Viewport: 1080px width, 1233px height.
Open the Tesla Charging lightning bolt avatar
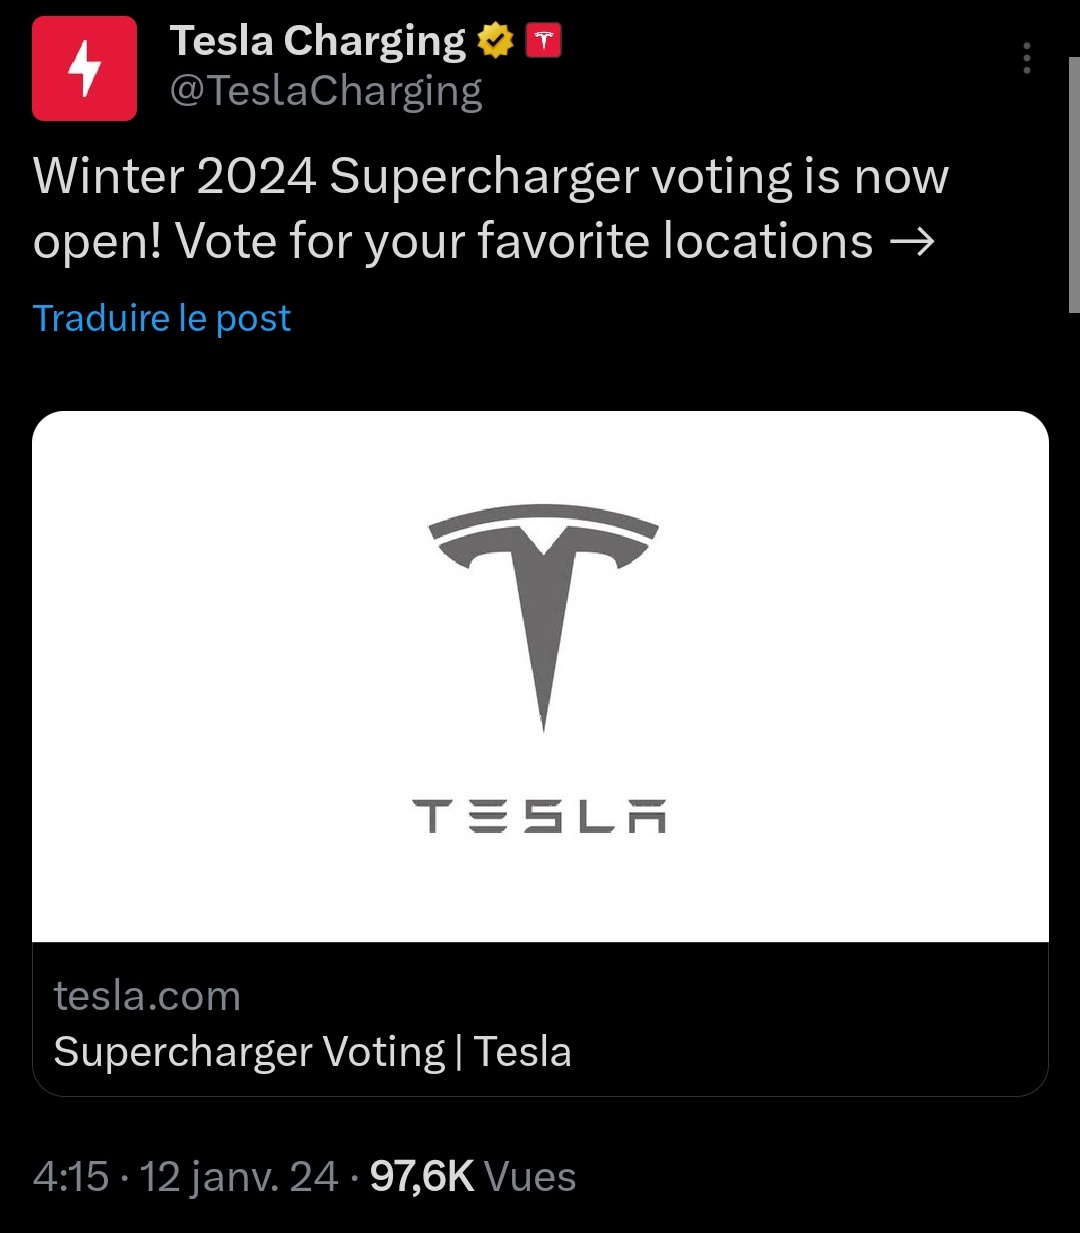pyautogui.click(x=84, y=69)
